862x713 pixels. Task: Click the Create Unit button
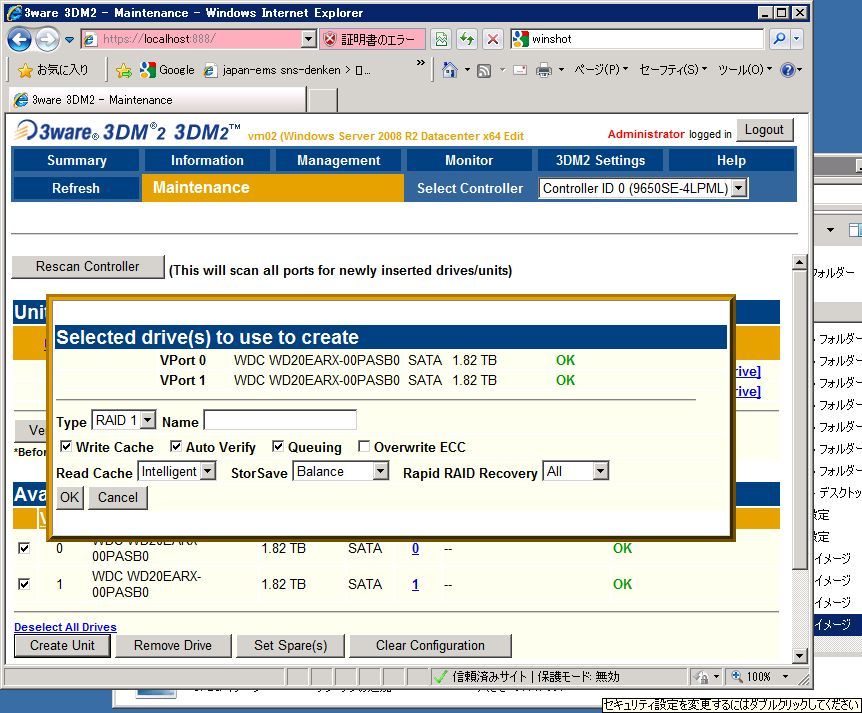[62, 645]
